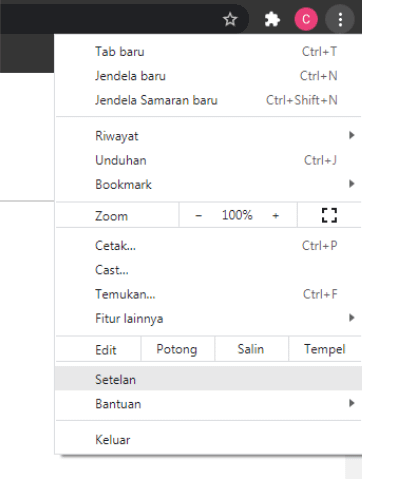Expand the Bantuan submenu arrow
417x479 pixels.
(351, 403)
